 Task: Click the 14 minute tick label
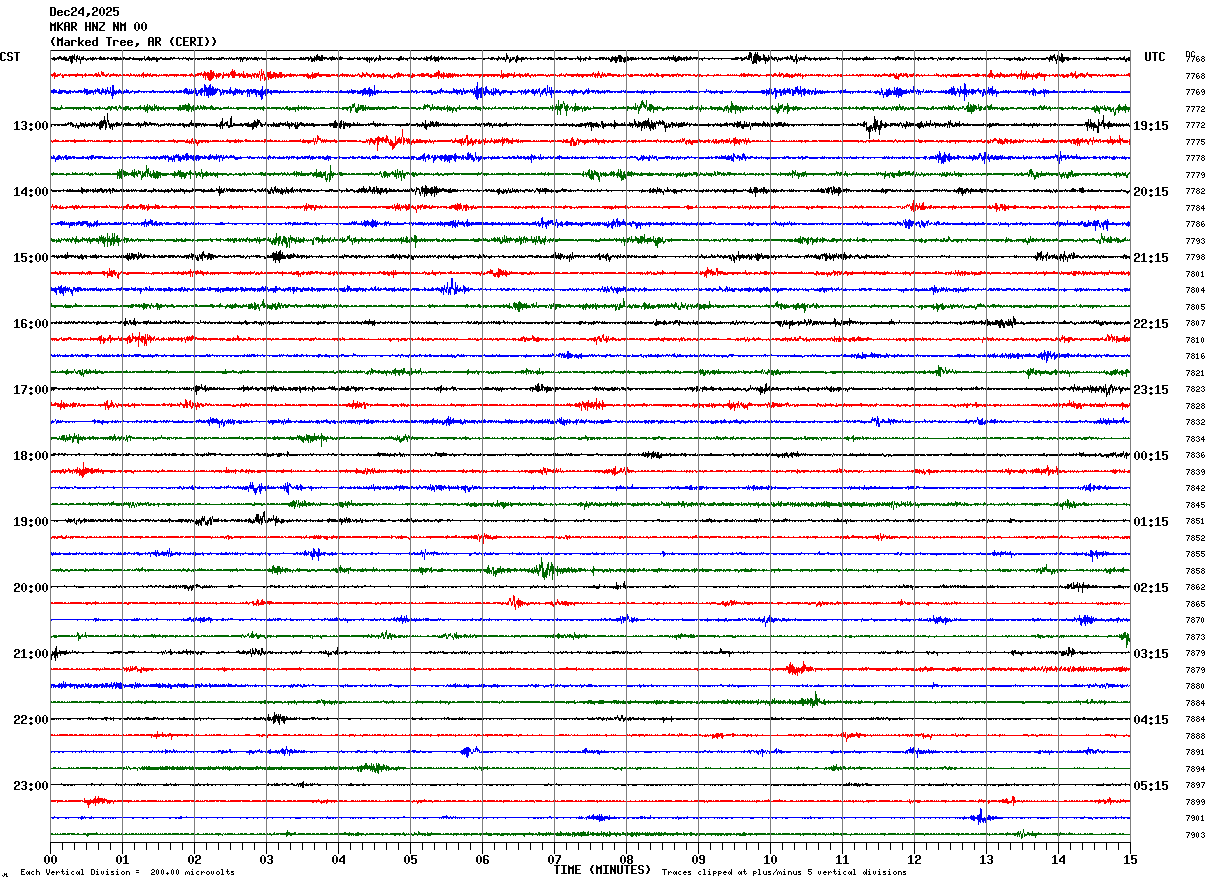[x=1058, y=860]
